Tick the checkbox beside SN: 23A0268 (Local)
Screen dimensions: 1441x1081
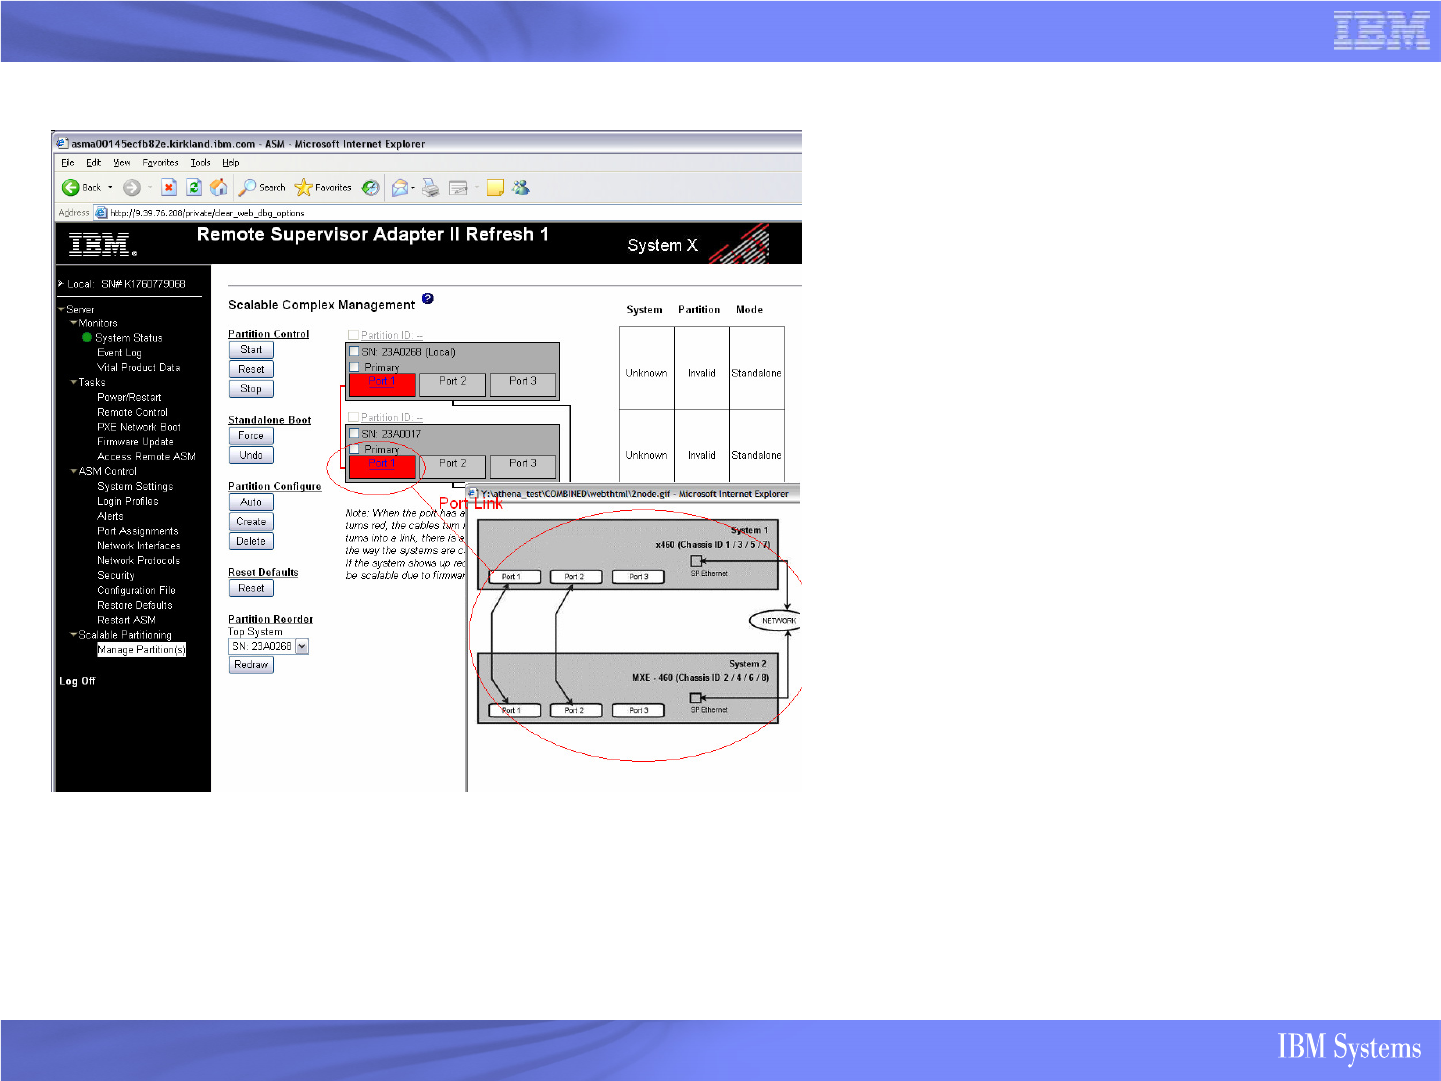tap(354, 351)
